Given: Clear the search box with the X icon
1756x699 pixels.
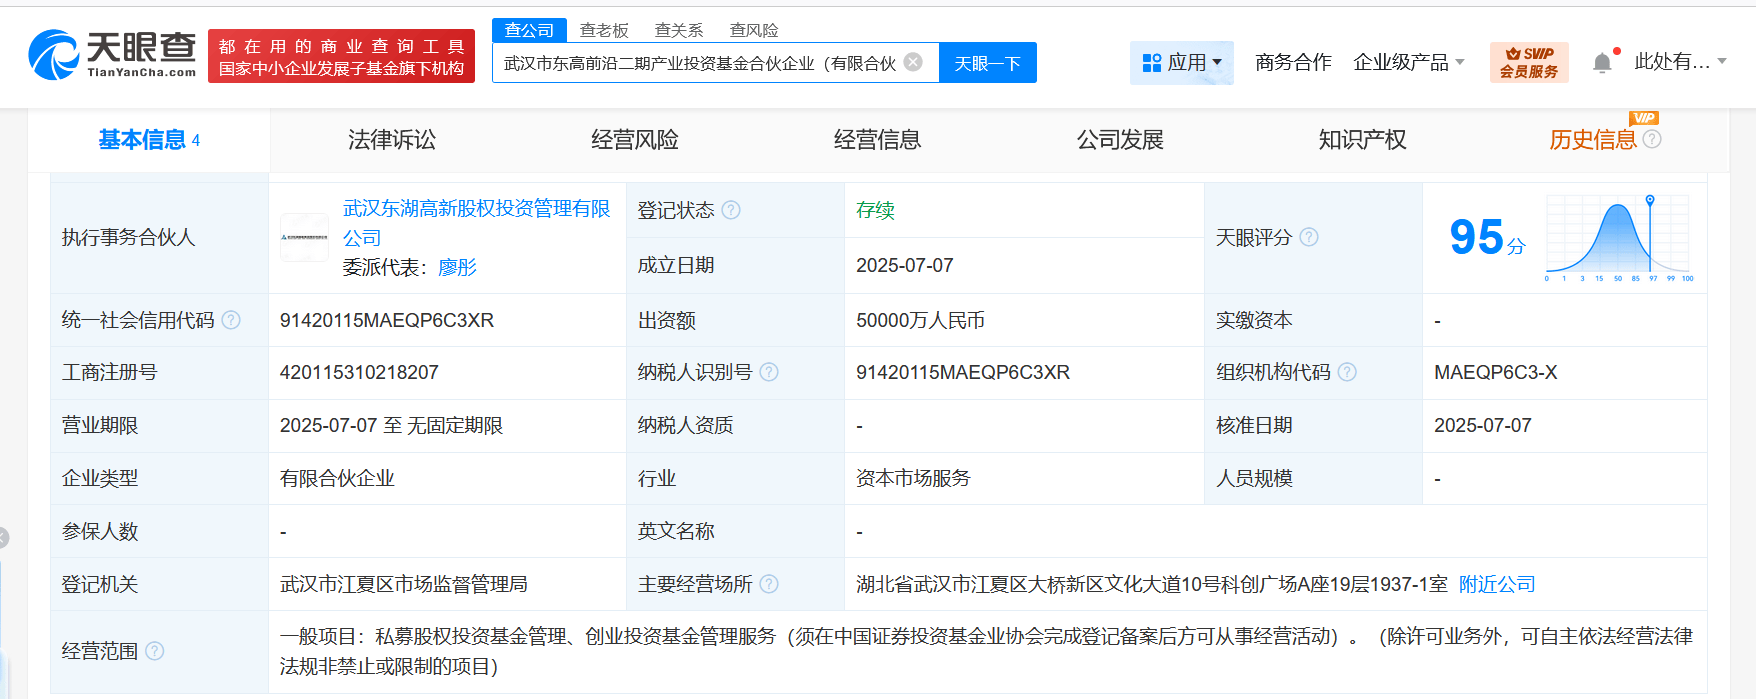Looking at the screenshot, I should (913, 62).
